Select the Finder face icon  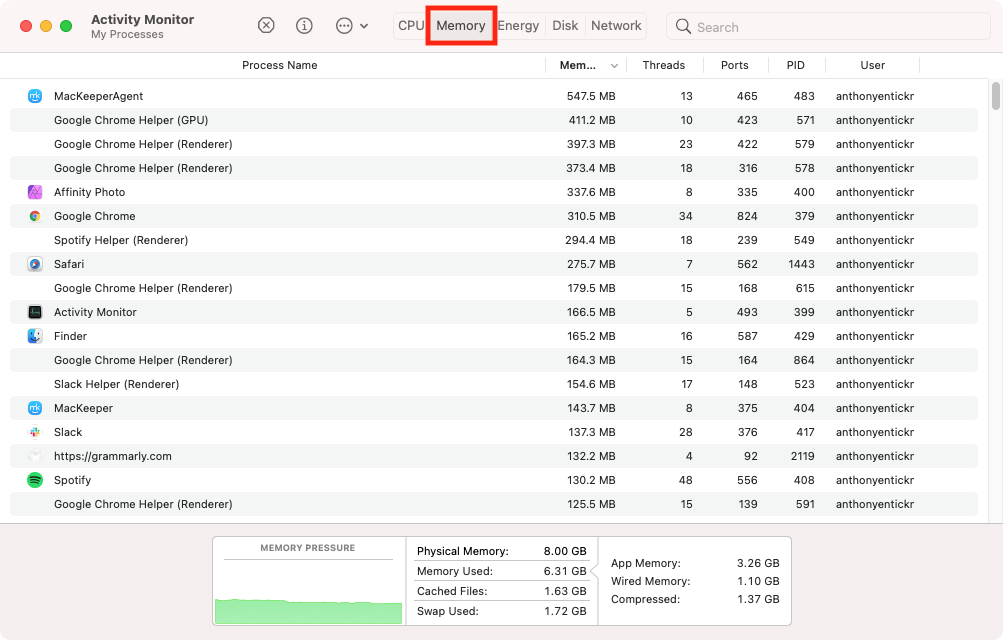(35, 336)
